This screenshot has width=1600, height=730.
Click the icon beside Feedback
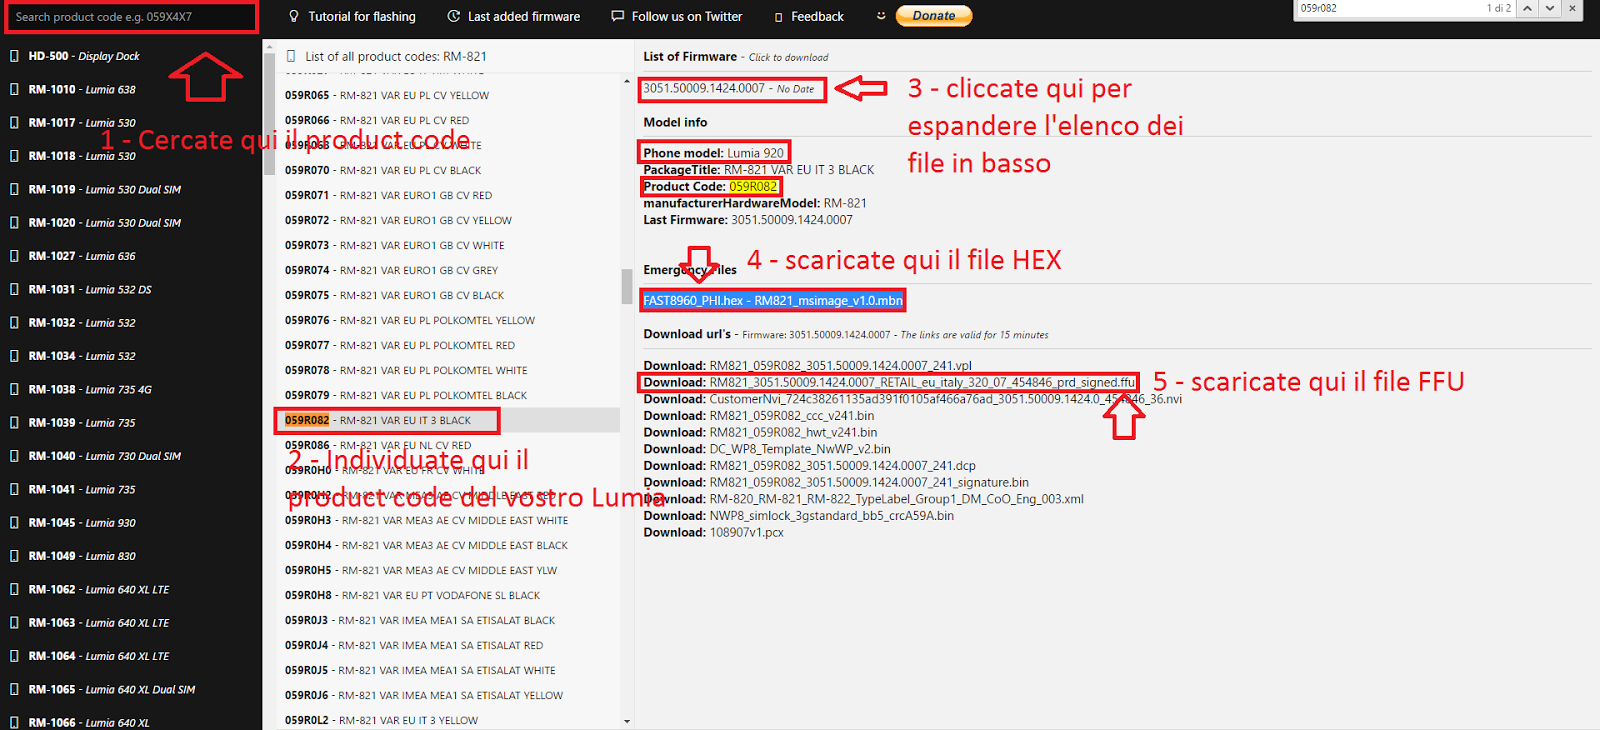(x=779, y=17)
